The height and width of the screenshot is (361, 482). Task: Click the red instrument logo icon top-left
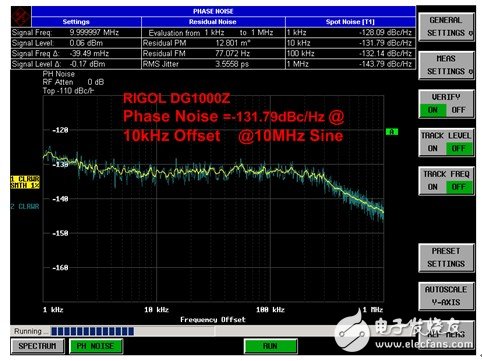(21, 17)
